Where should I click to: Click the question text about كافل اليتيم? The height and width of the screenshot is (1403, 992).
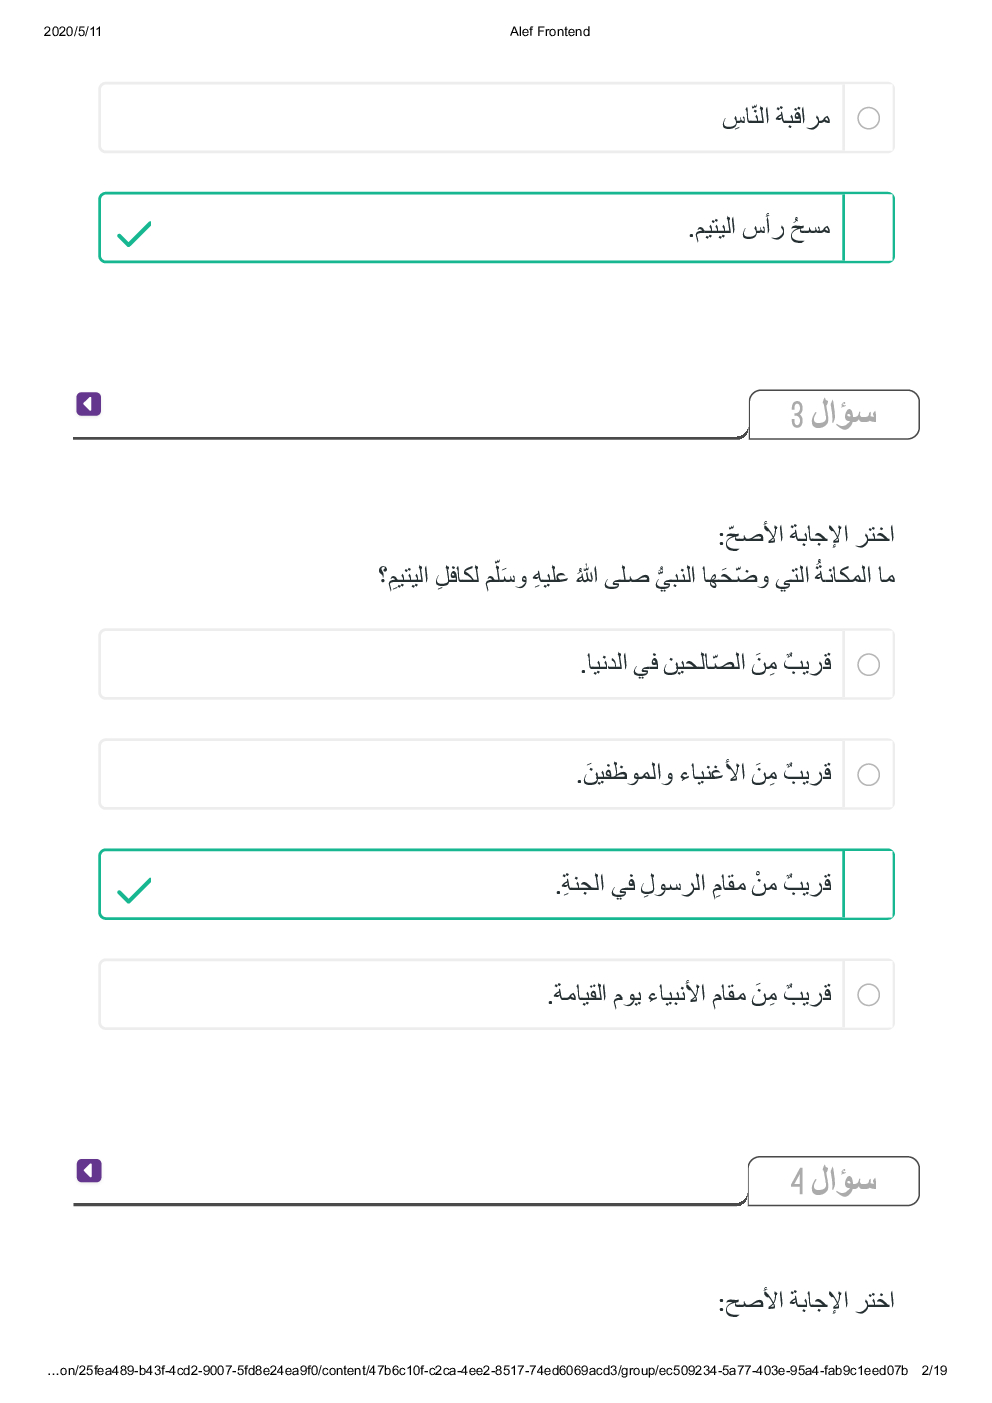pos(636,576)
